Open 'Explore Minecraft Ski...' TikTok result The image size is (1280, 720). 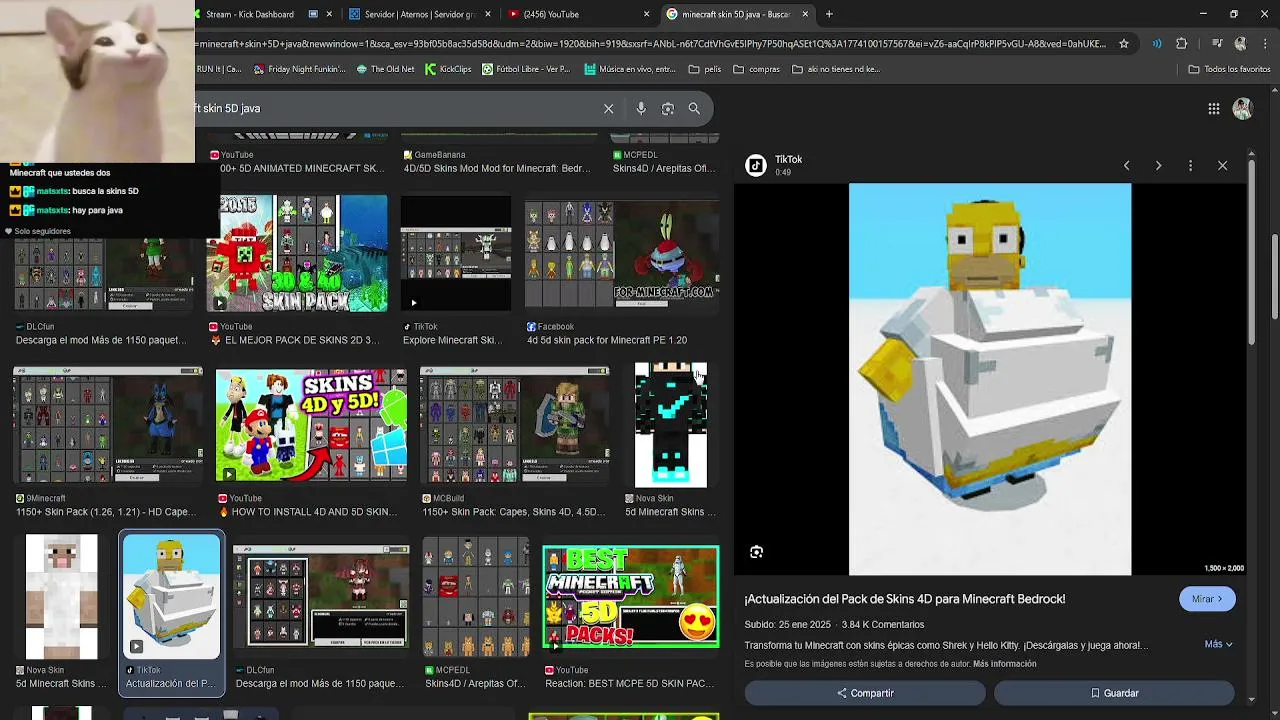tap(452, 340)
